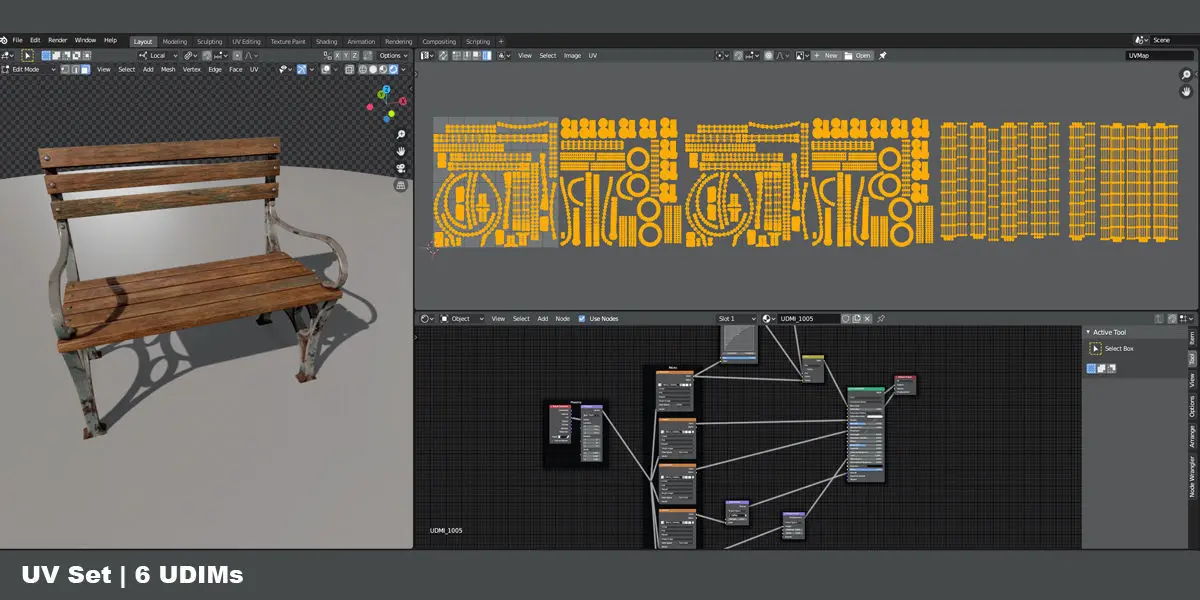Click the UVMap name field in UV editor

[x=1160, y=55]
